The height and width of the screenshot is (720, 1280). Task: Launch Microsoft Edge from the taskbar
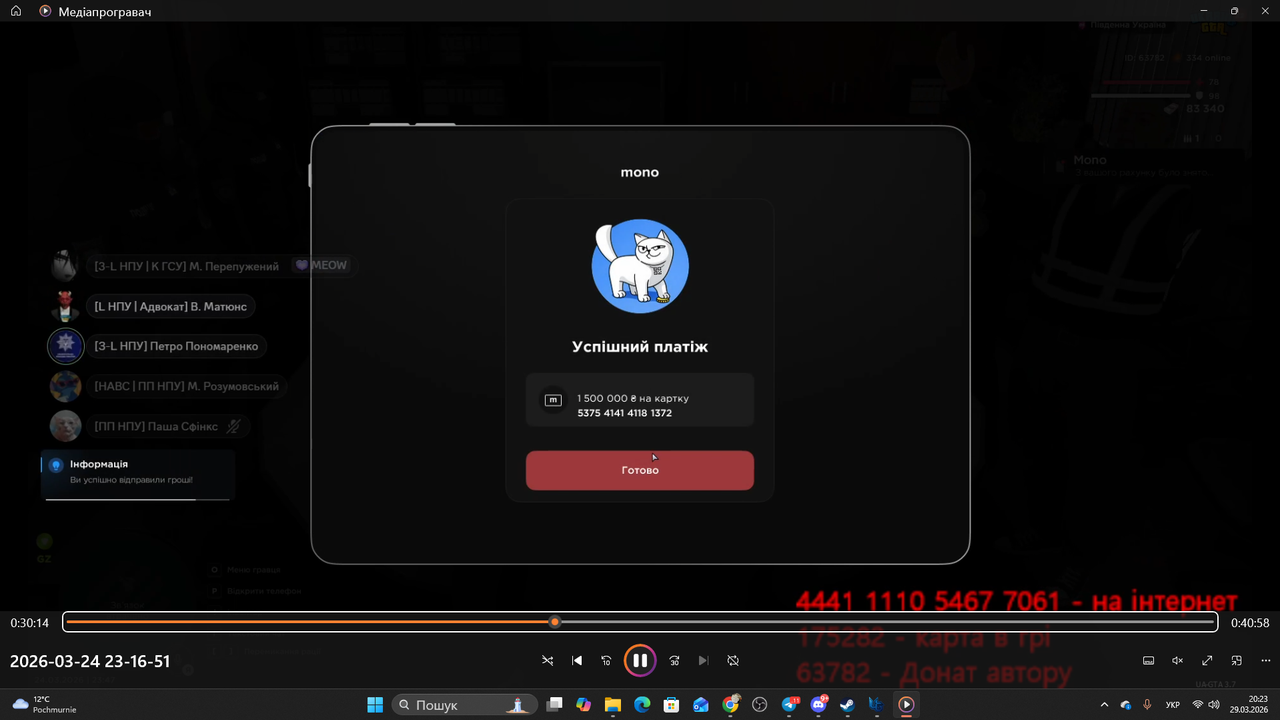point(642,705)
